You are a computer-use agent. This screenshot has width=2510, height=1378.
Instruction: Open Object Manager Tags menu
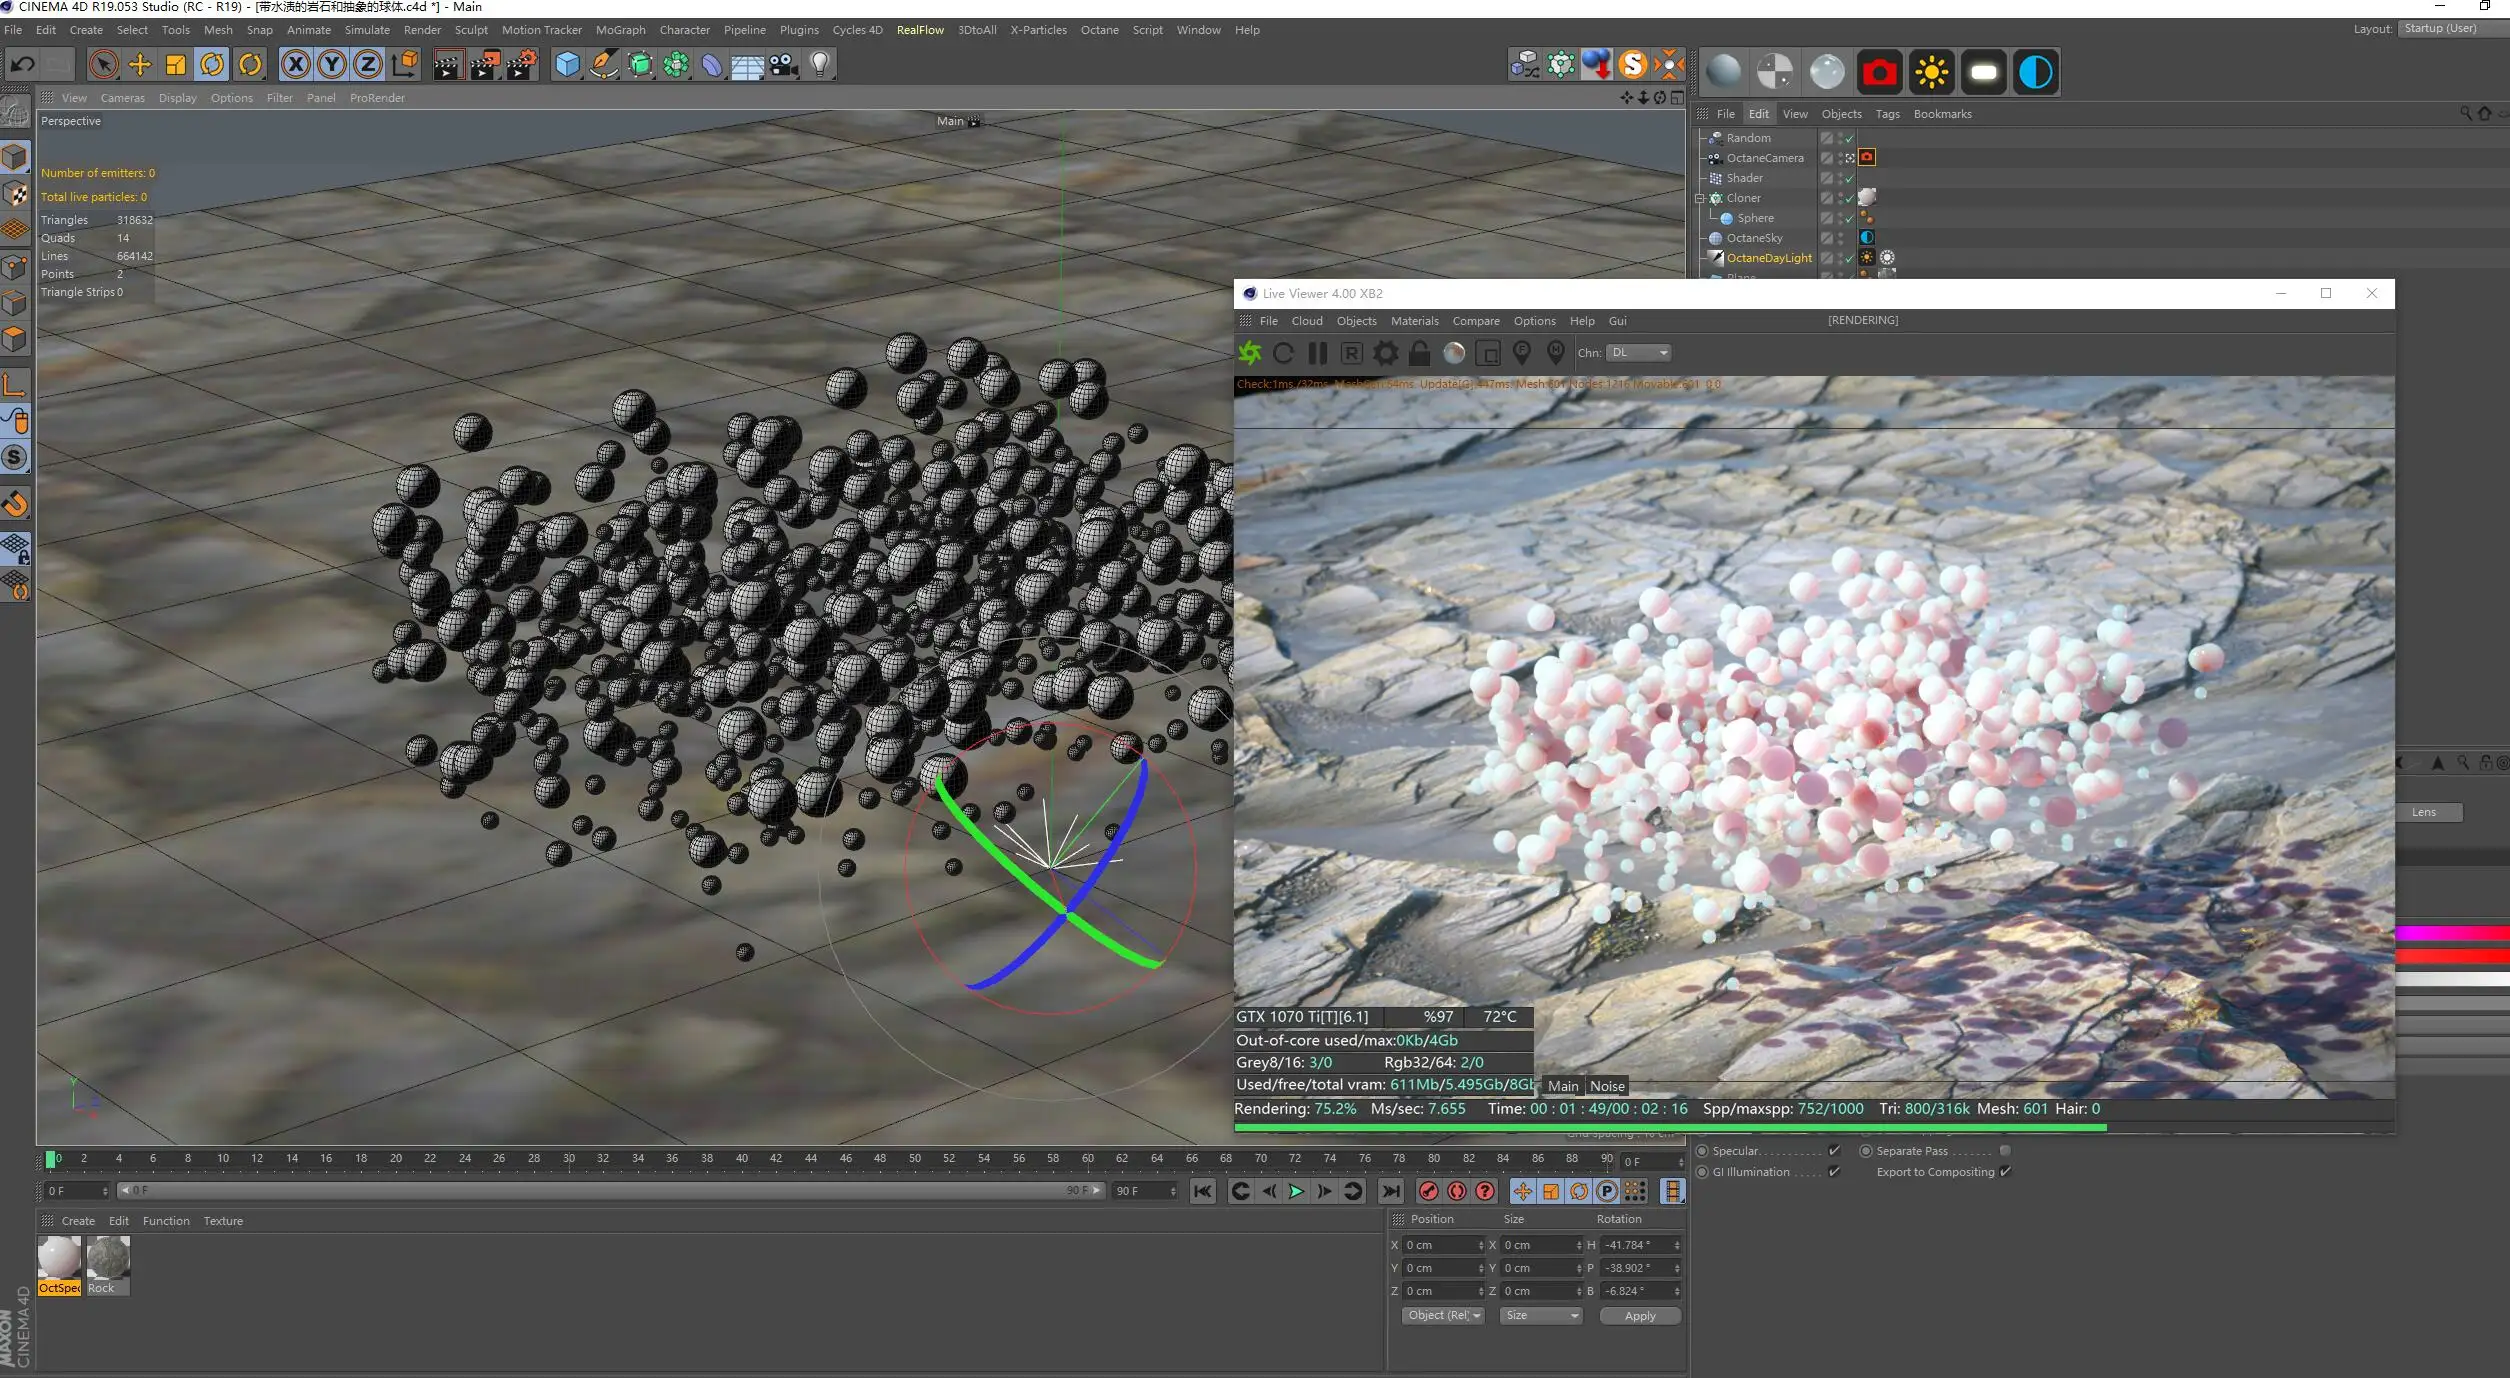tap(1887, 114)
